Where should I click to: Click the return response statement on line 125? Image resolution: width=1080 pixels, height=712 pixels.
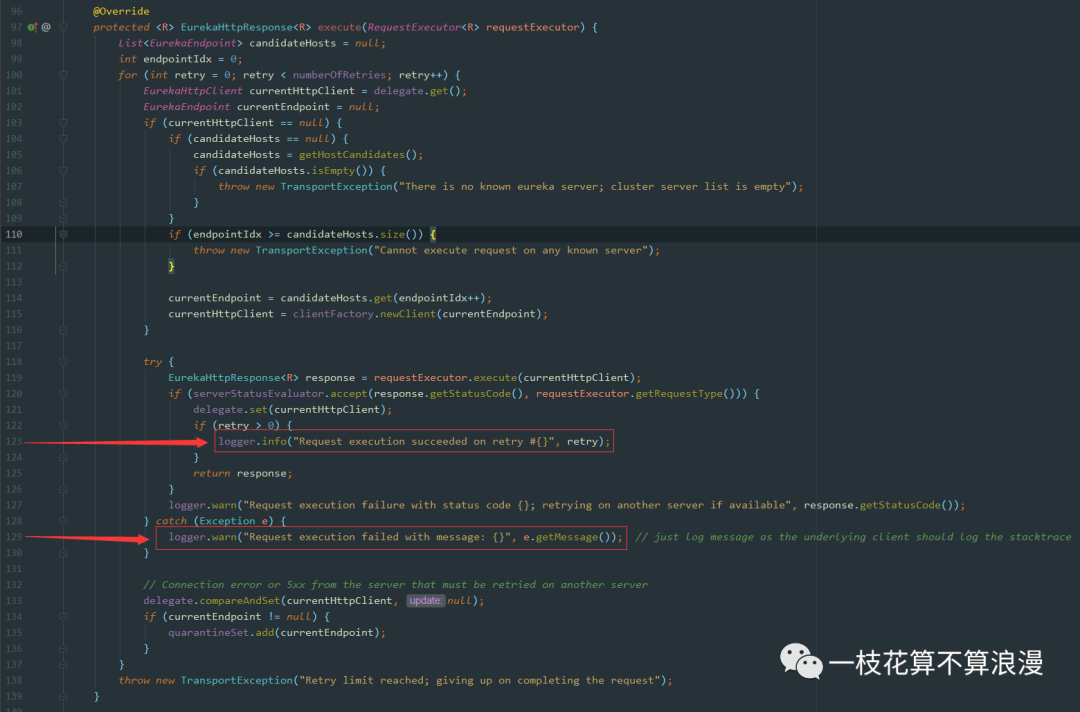(242, 473)
